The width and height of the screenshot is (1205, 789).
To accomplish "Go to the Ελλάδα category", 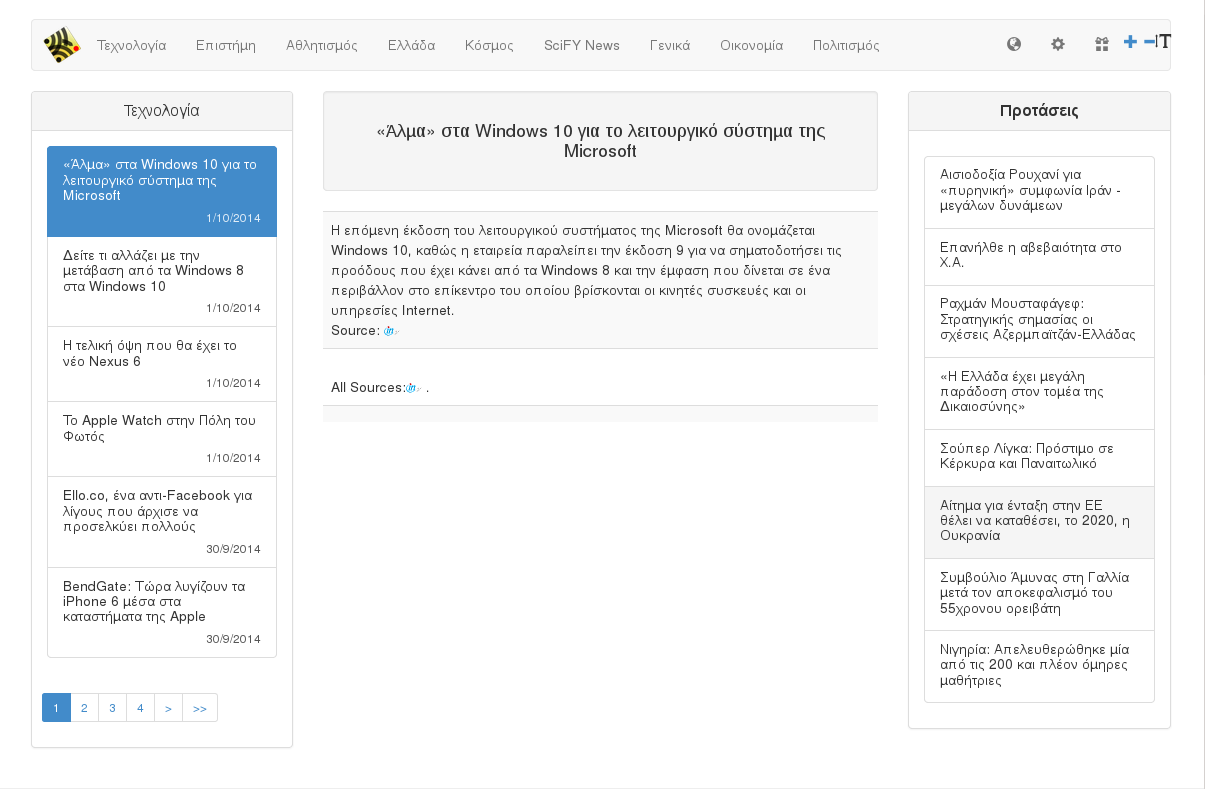I will (x=411, y=45).
